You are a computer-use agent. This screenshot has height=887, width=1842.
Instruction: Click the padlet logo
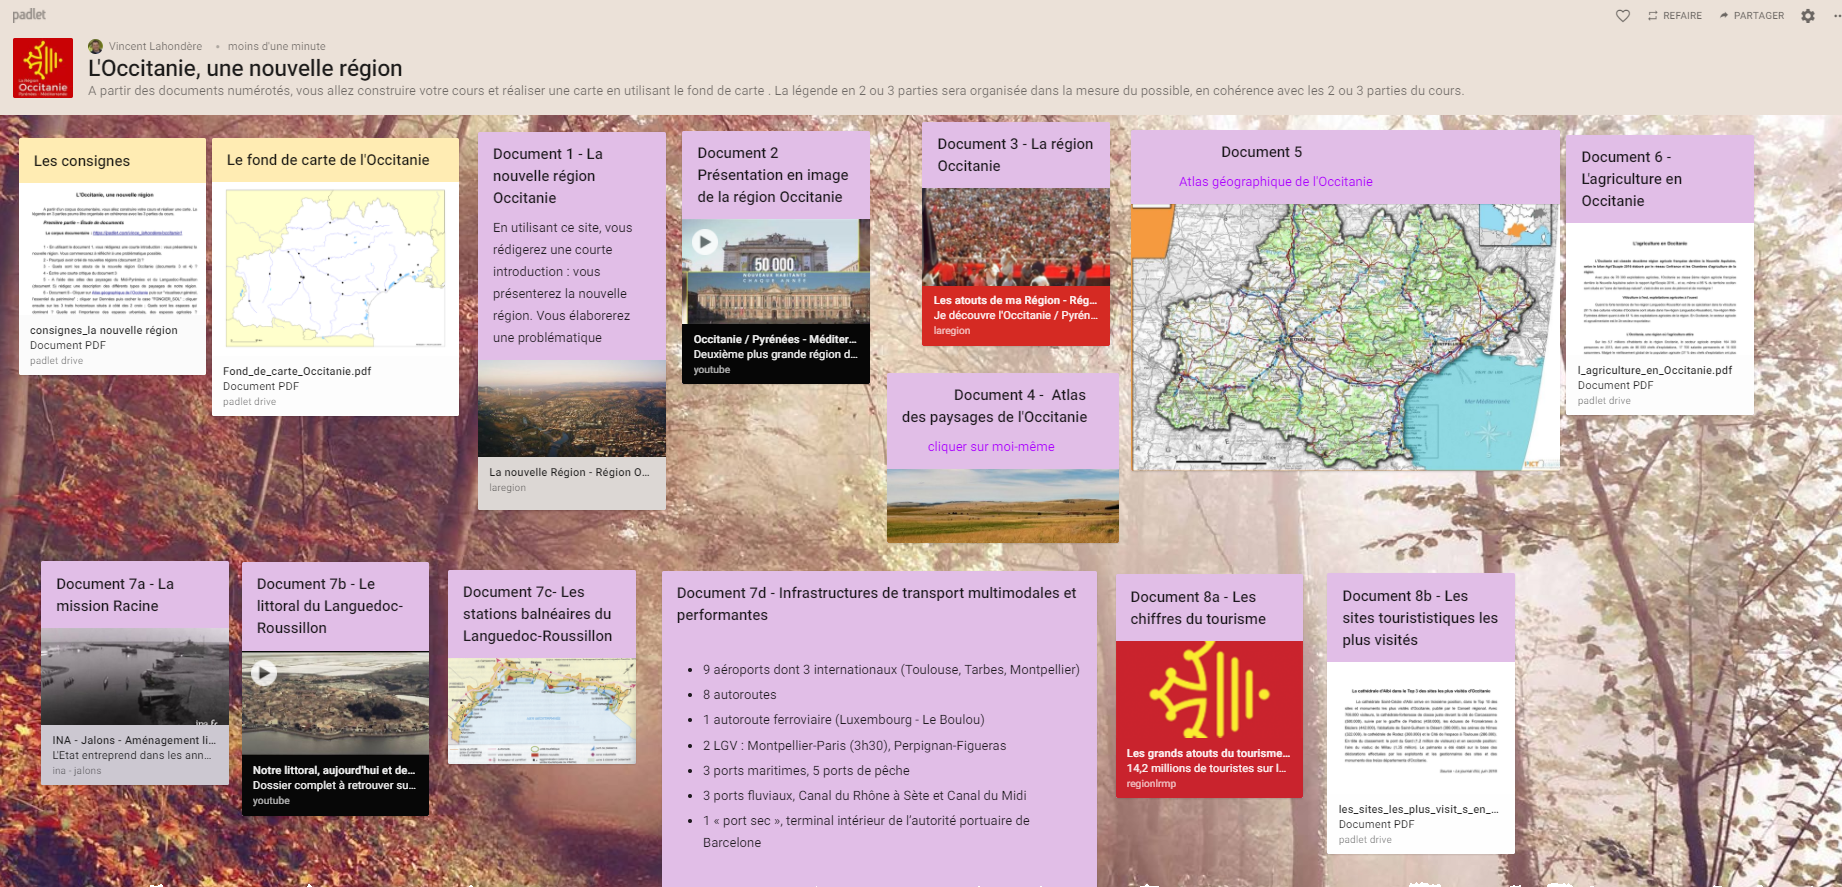[x=29, y=14]
